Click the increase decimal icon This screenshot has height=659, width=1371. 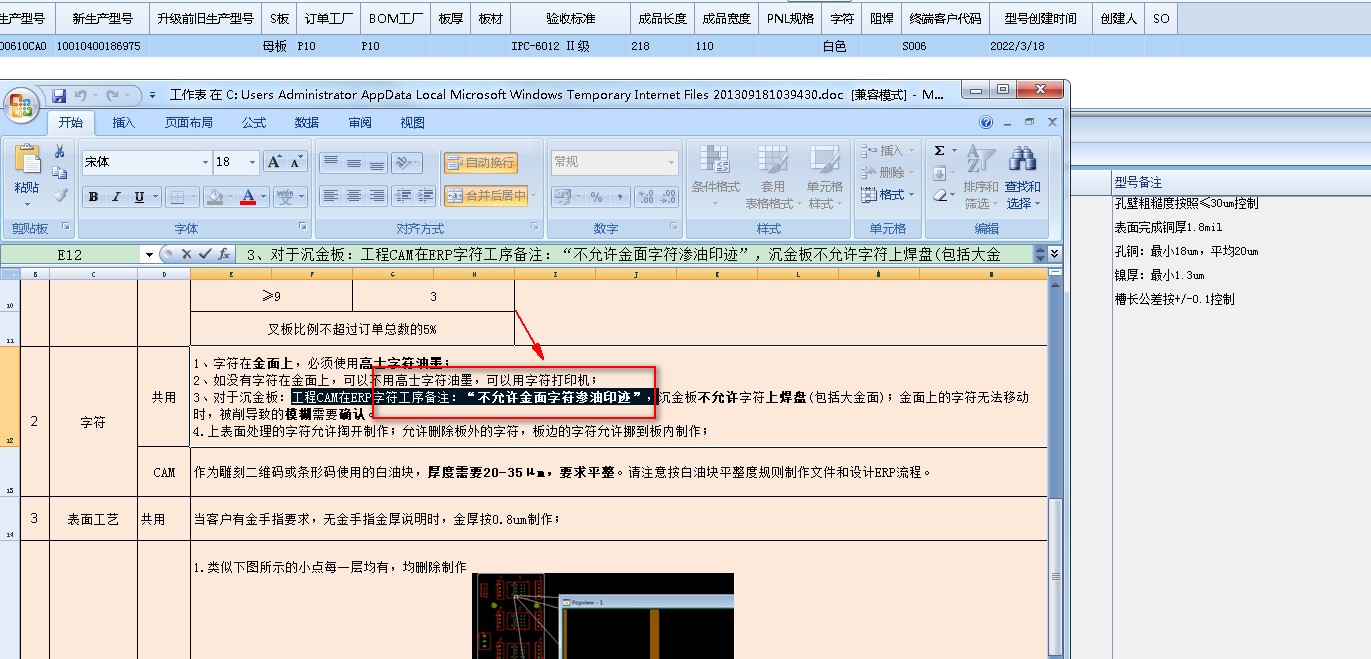point(646,197)
